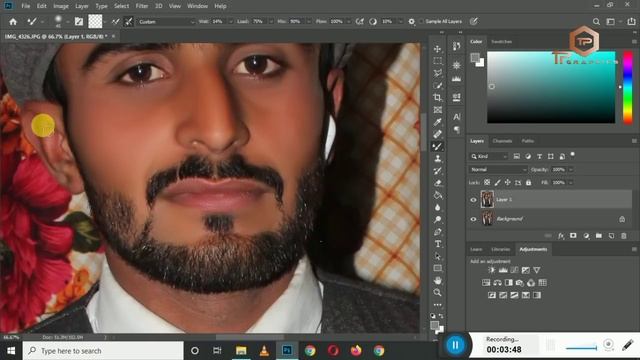This screenshot has height=360, width=640.
Task: Open the Filter menu
Action: point(142,6)
